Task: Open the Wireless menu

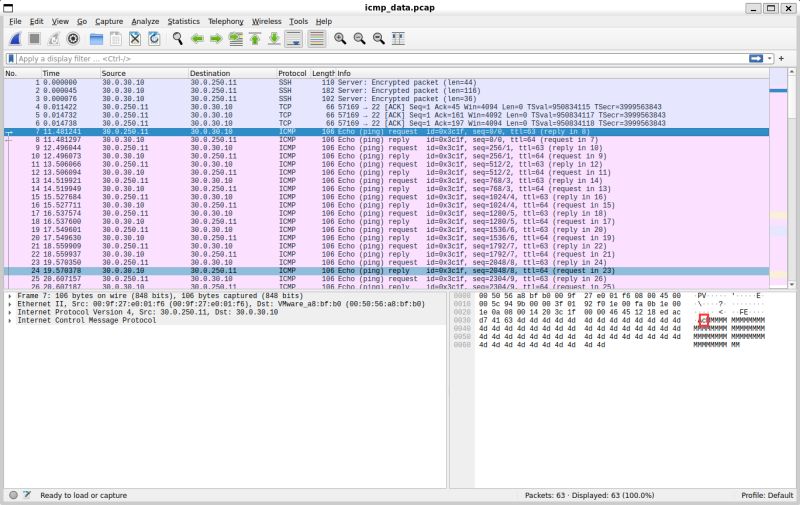Action: pyautogui.click(x=266, y=21)
